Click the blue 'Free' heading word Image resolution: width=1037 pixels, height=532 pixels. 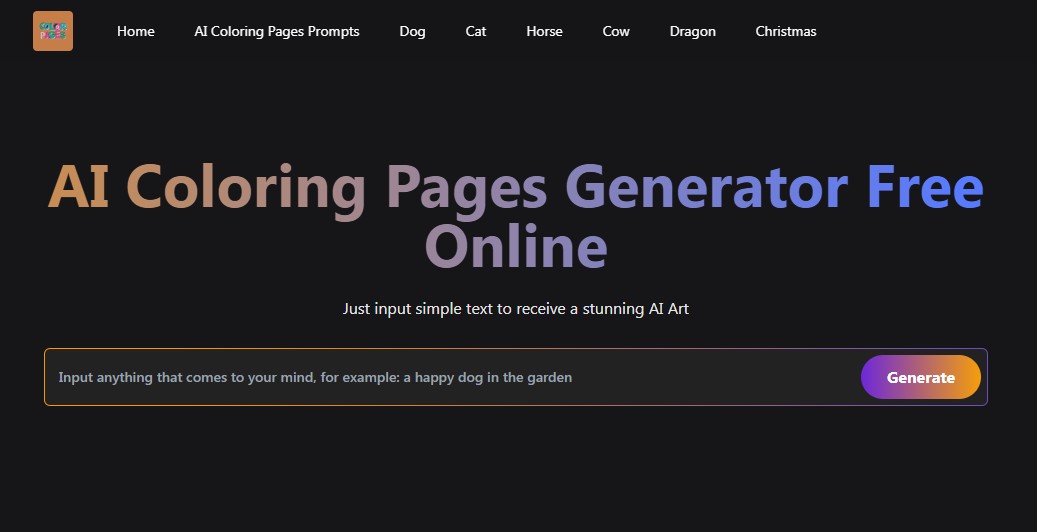[925, 187]
